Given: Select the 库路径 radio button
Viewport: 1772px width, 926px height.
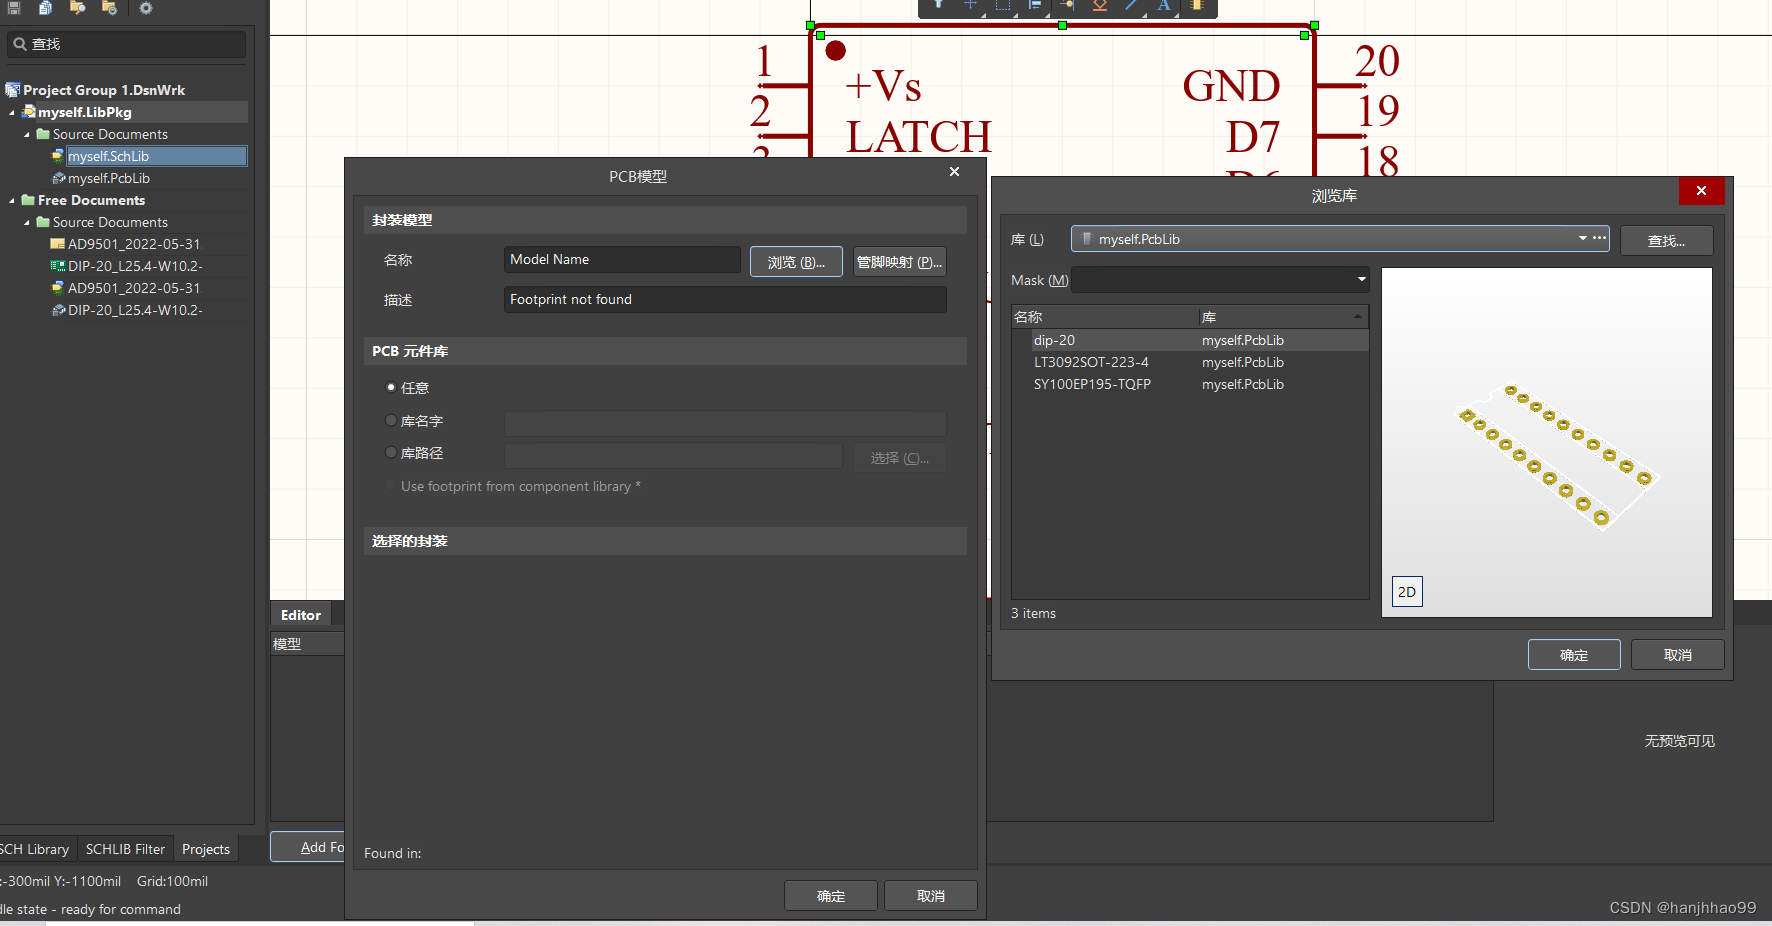Looking at the screenshot, I should coord(391,452).
